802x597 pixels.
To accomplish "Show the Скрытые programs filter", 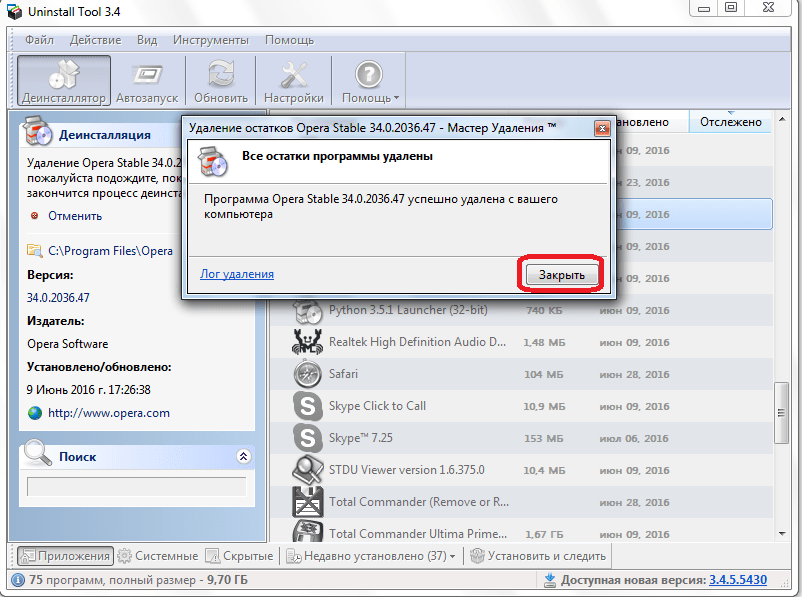I will coord(239,556).
